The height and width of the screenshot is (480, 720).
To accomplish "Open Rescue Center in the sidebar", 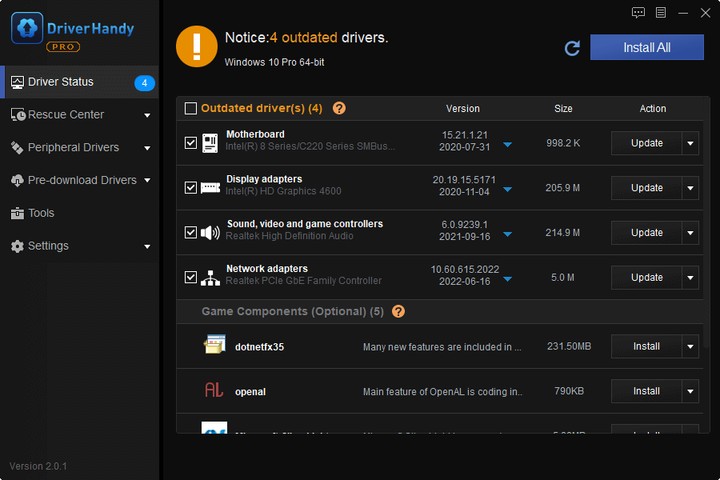I will point(79,115).
